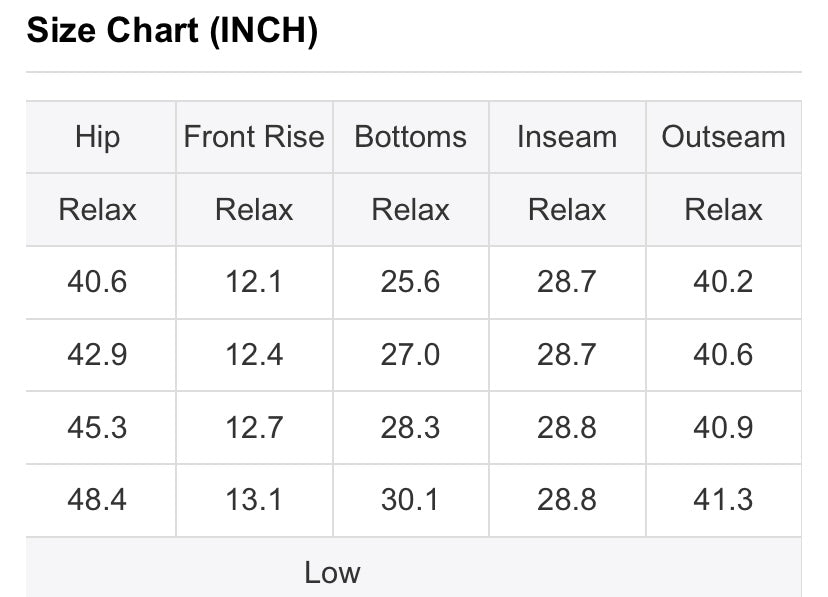The image size is (828, 597).
Task: Select the 12.7 front rise cell
Action: [254, 427]
